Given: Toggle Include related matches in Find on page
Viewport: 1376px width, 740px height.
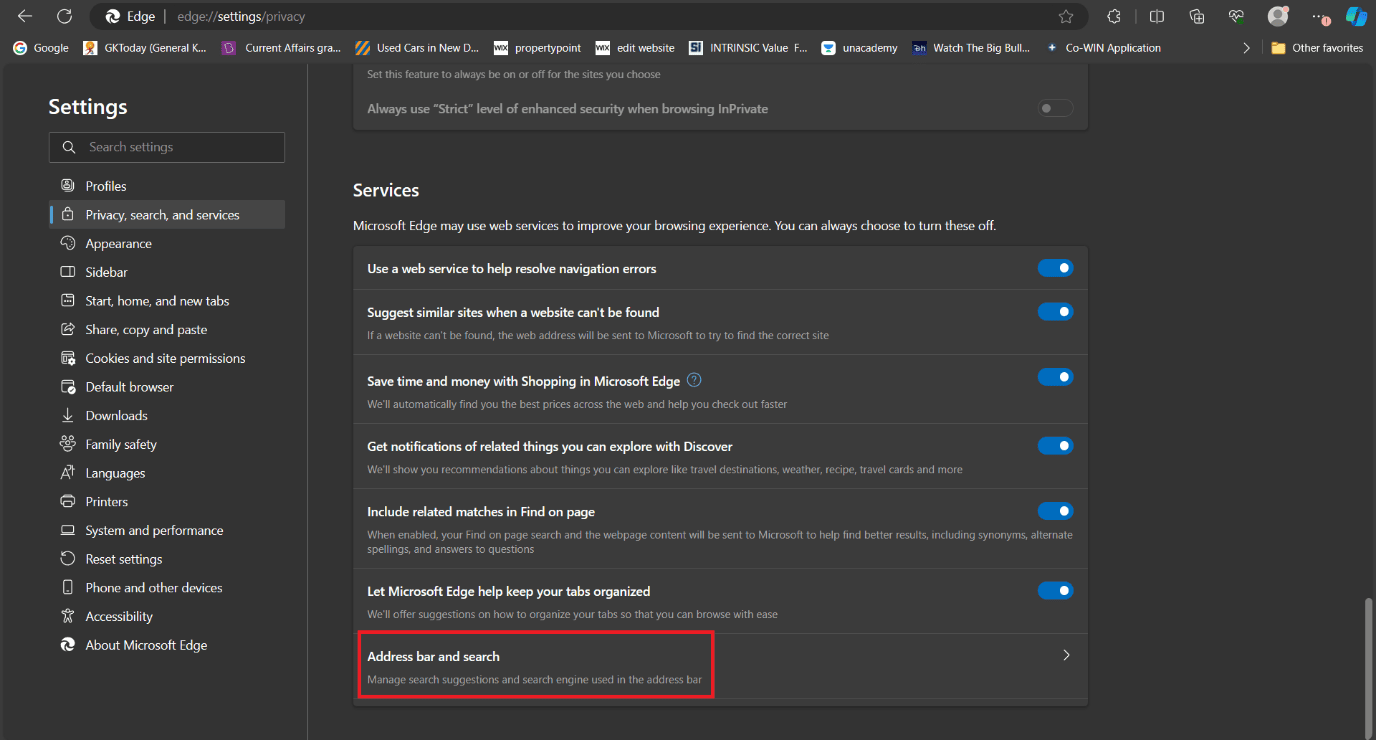Looking at the screenshot, I should point(1055,511).
